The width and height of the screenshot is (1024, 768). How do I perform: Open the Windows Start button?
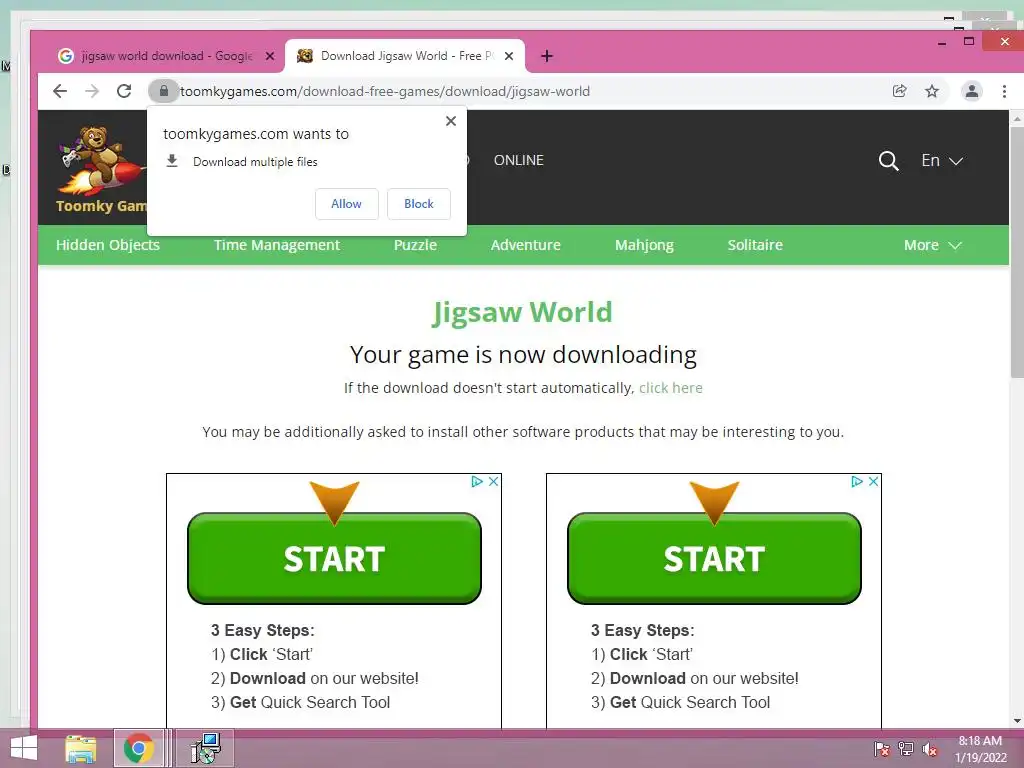click(24, 748)
